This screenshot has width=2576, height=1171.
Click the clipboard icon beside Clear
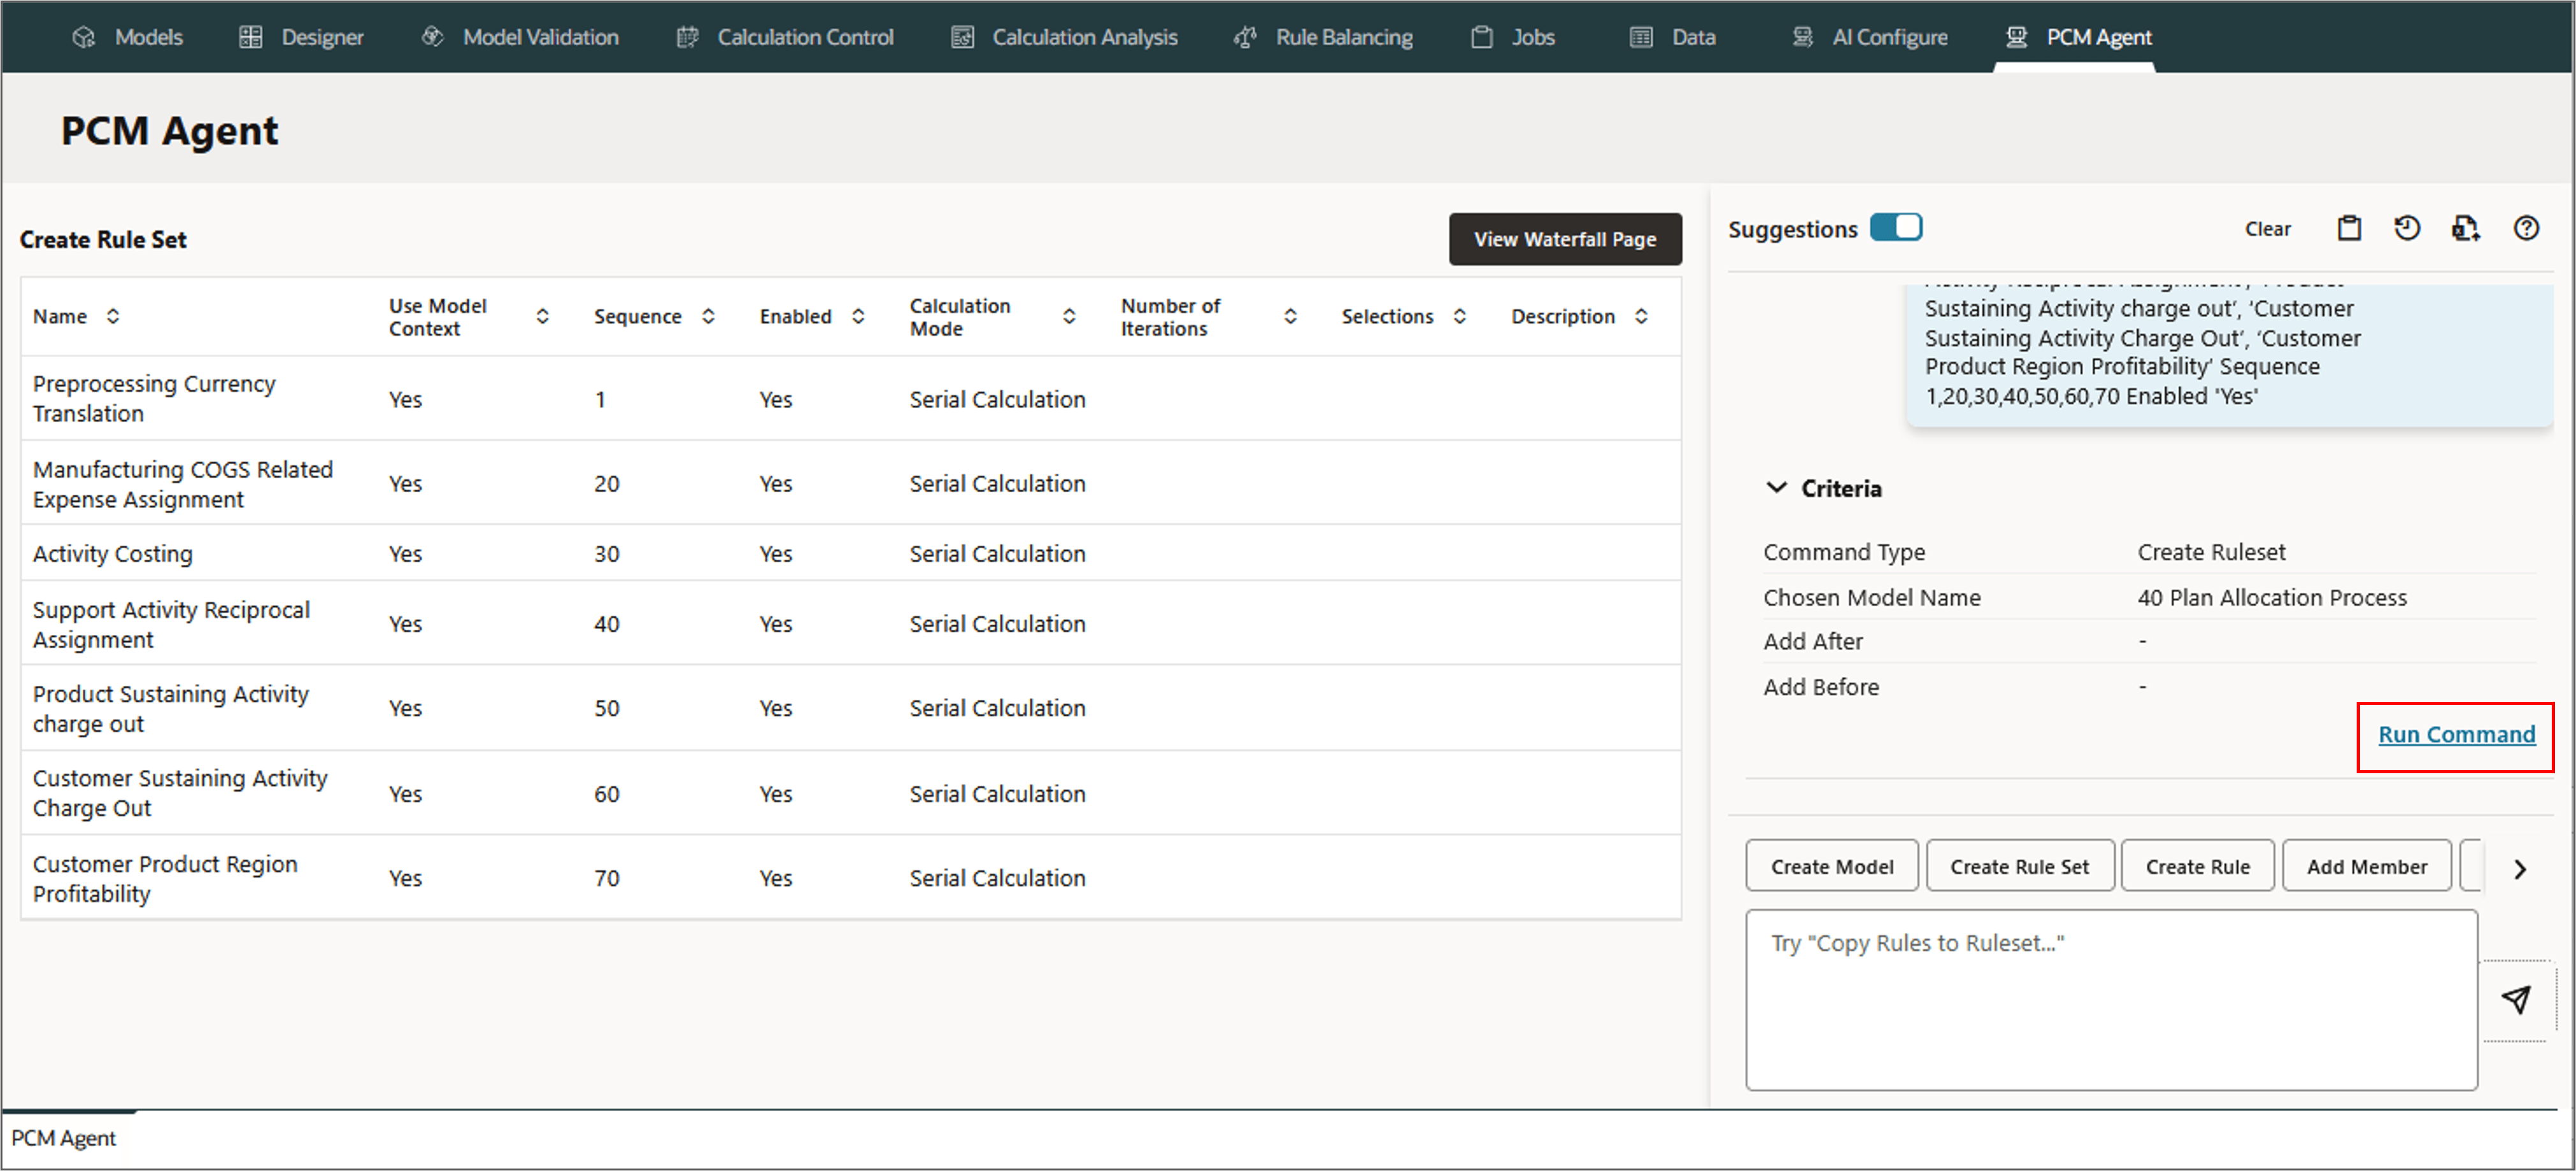[x=2348, y=229]
